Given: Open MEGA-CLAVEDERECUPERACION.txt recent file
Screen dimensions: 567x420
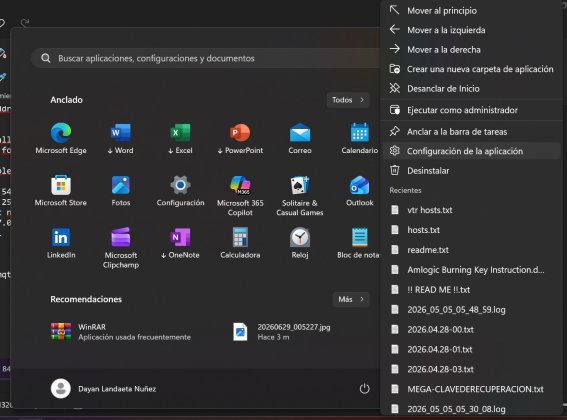Looking at the screenshot, I should tap(471, 389).
